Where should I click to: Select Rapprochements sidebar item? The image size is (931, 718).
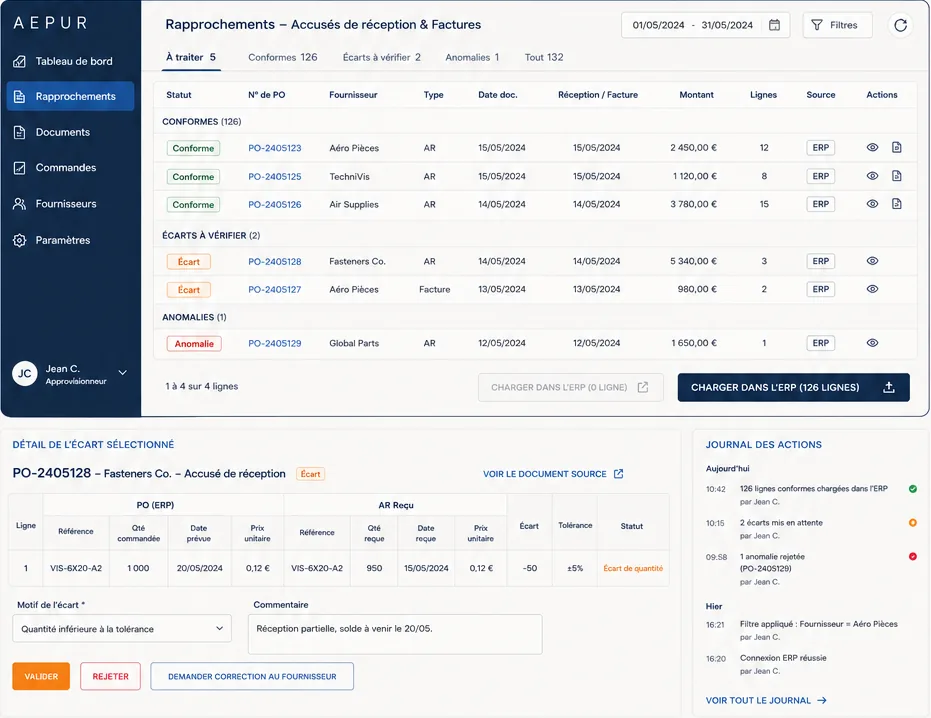(71, 96)
